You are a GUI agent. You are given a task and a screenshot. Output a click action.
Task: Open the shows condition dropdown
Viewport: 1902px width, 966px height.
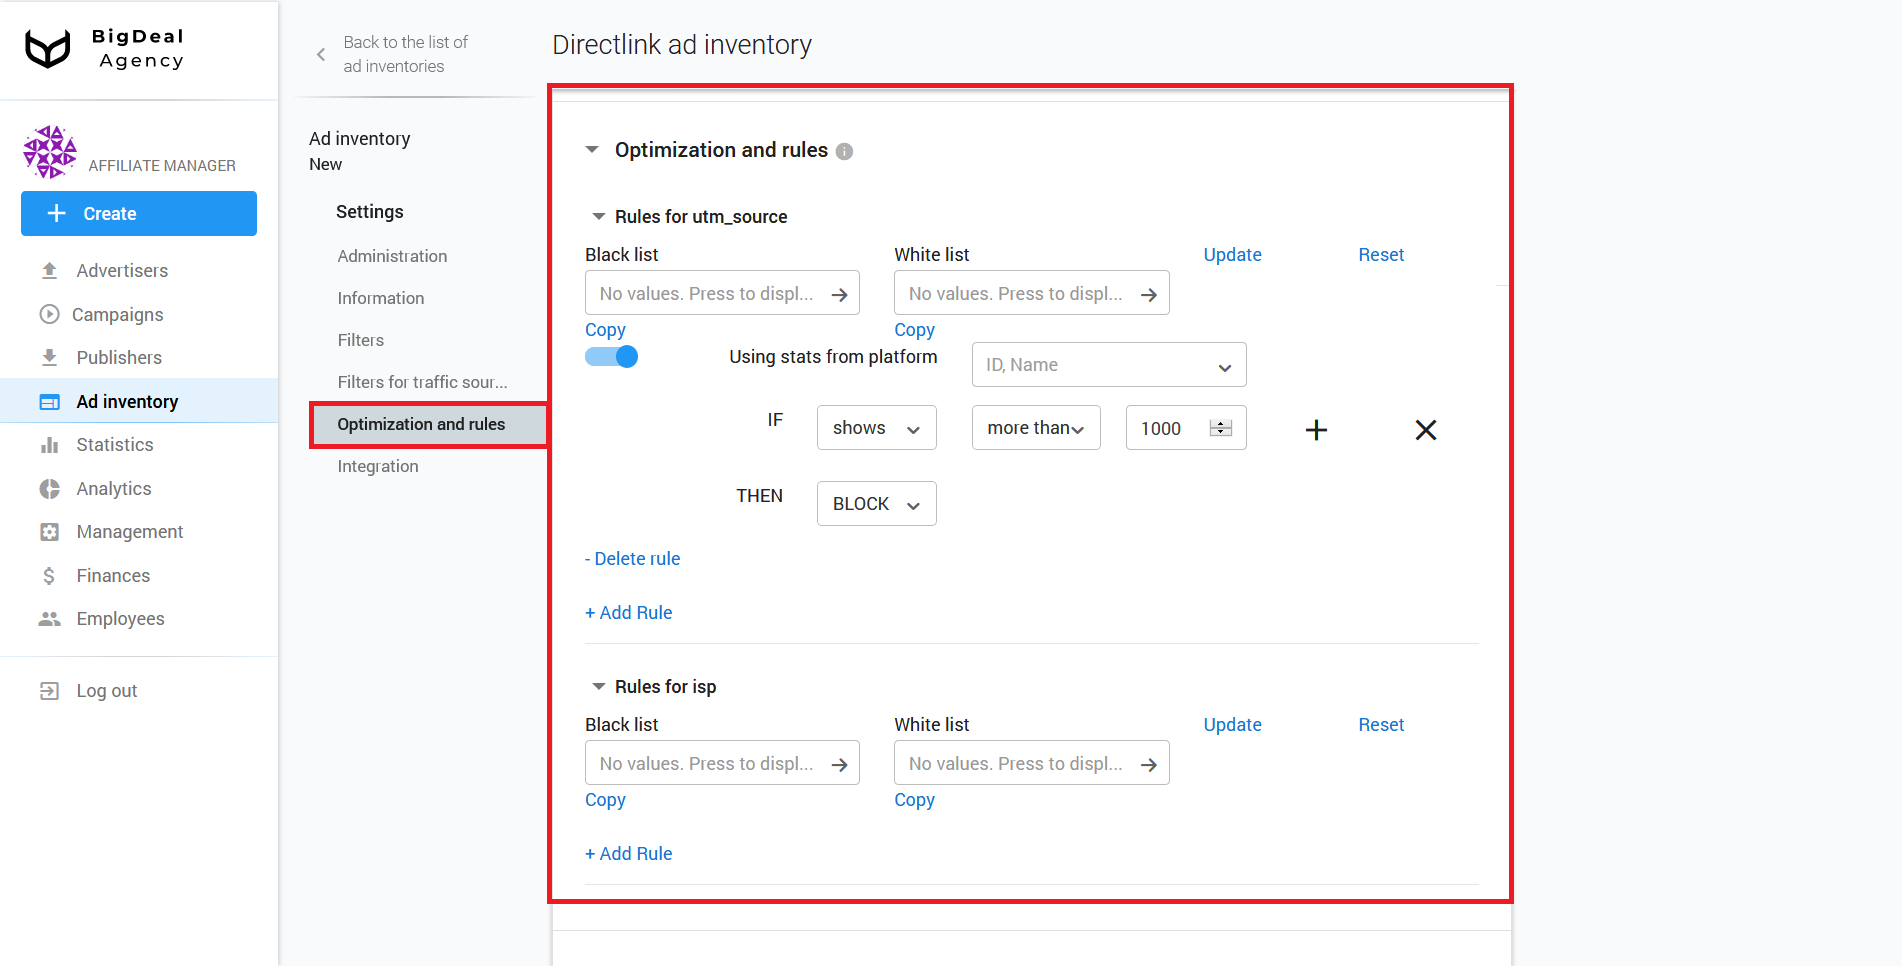pyautogui.click(x=875, y=427)
